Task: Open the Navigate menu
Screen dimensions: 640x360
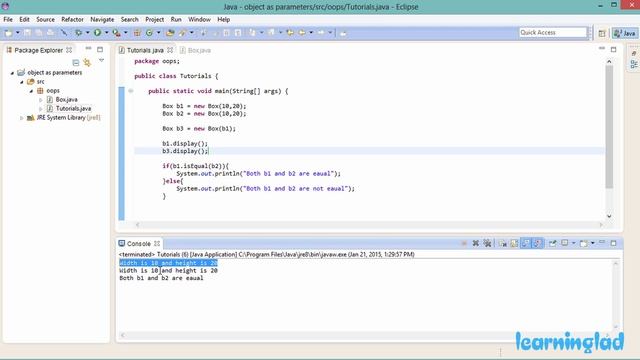Action: click(102, 20)
